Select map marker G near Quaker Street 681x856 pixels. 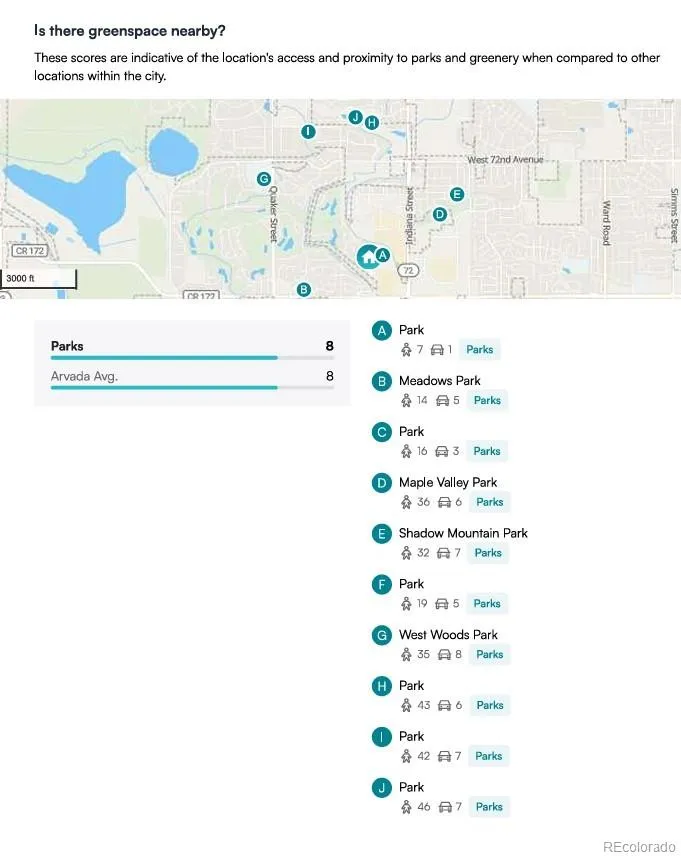pos(264,179)
